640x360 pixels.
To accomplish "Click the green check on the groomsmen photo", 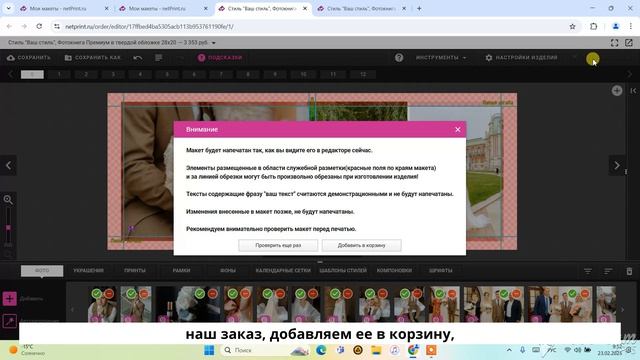I will coord(504,293).
